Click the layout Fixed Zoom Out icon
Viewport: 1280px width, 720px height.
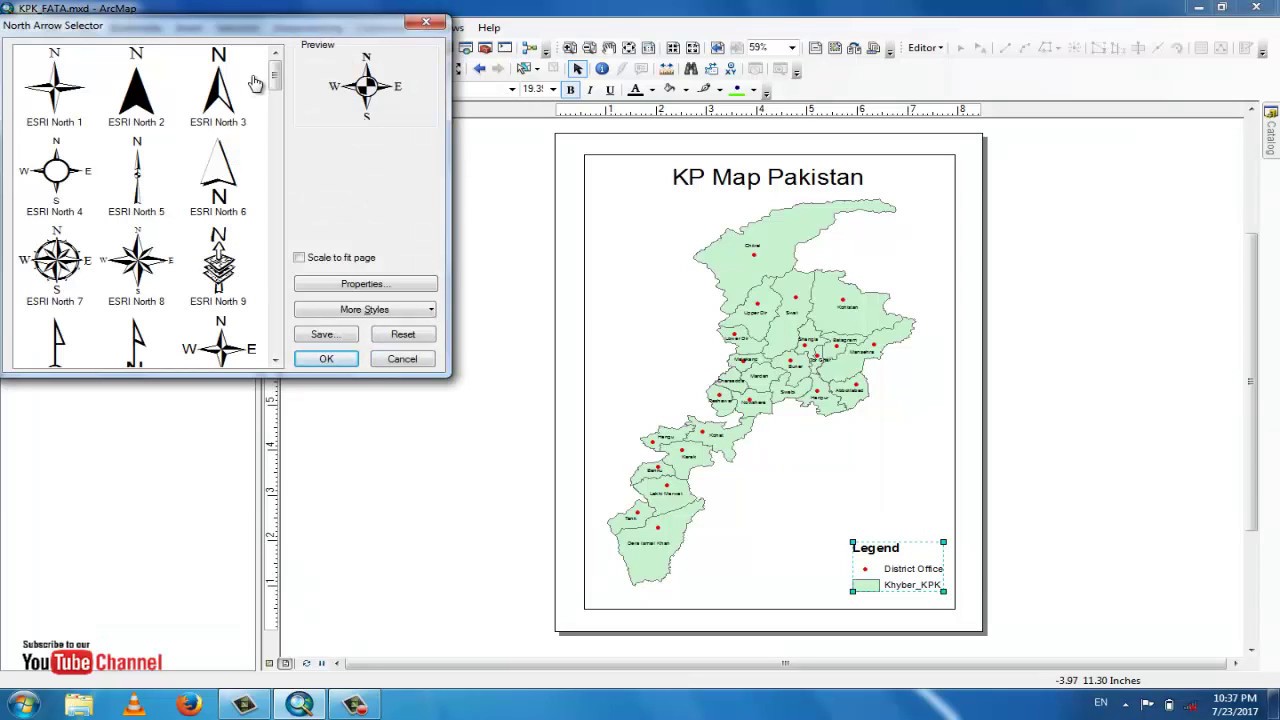coord(693,48)
